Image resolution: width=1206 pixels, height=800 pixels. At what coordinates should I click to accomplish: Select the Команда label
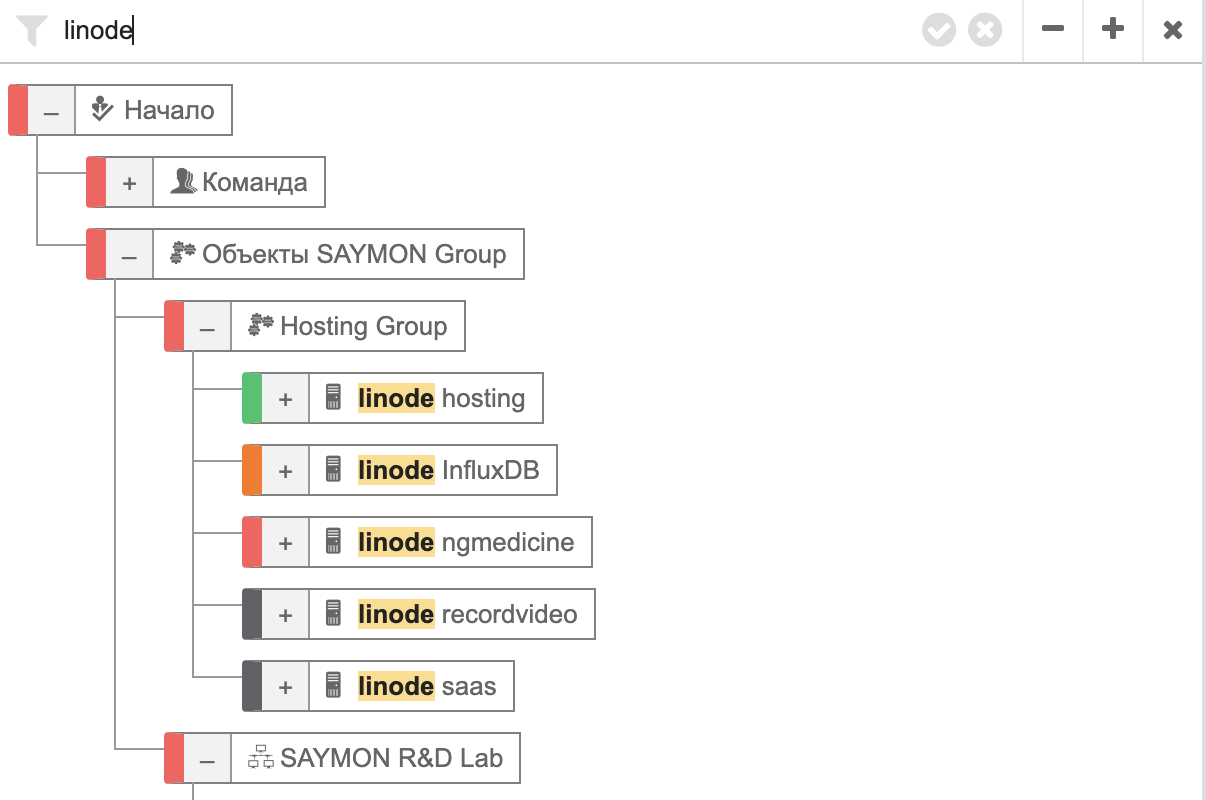(255, 182)
